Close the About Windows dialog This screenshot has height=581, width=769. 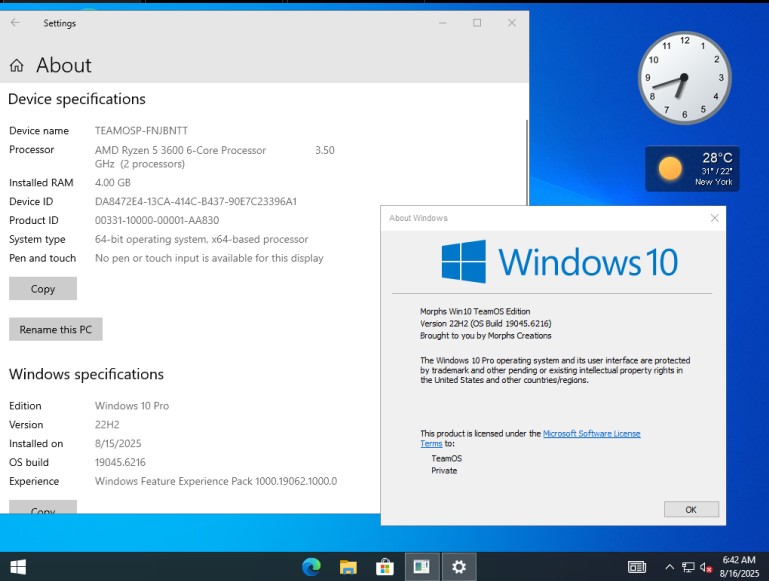[x=715, y=218]
